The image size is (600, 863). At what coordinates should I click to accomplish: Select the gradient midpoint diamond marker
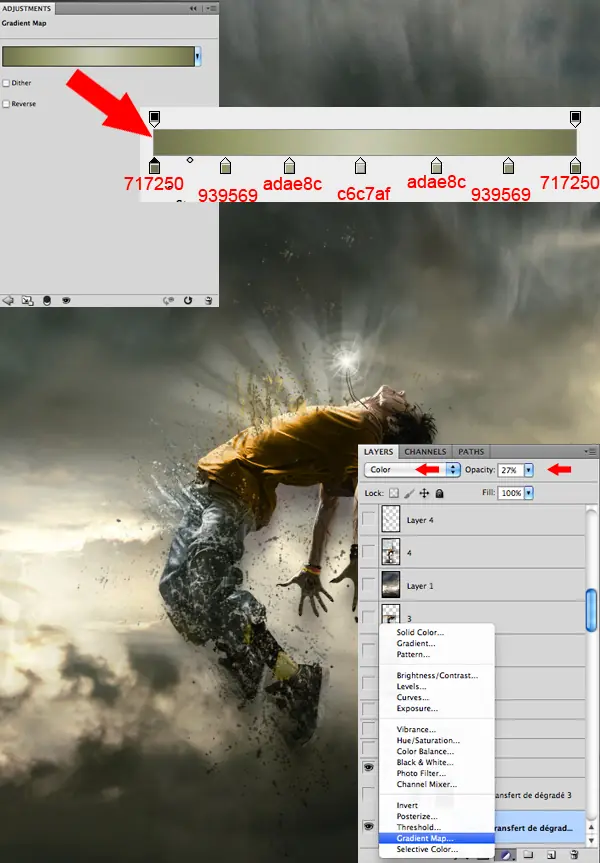click(190, 160)
